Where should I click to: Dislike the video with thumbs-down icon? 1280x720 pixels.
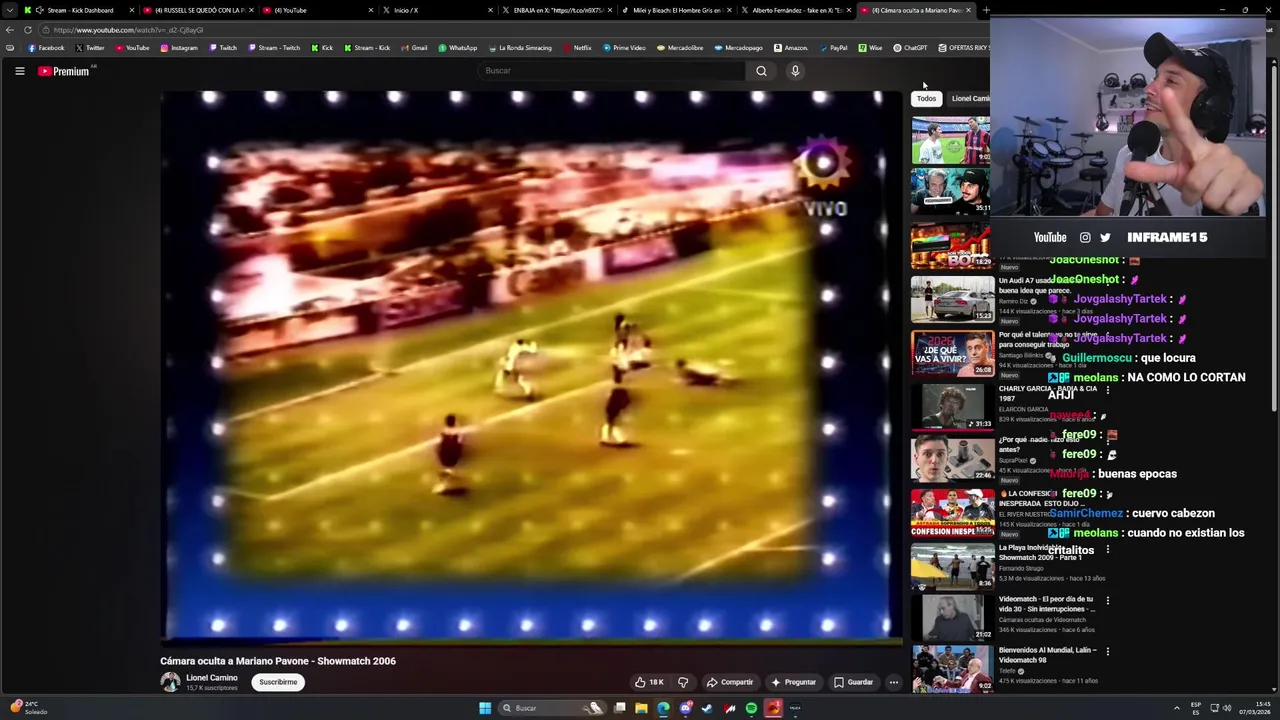pyautogui.click(x=683, y=682)
